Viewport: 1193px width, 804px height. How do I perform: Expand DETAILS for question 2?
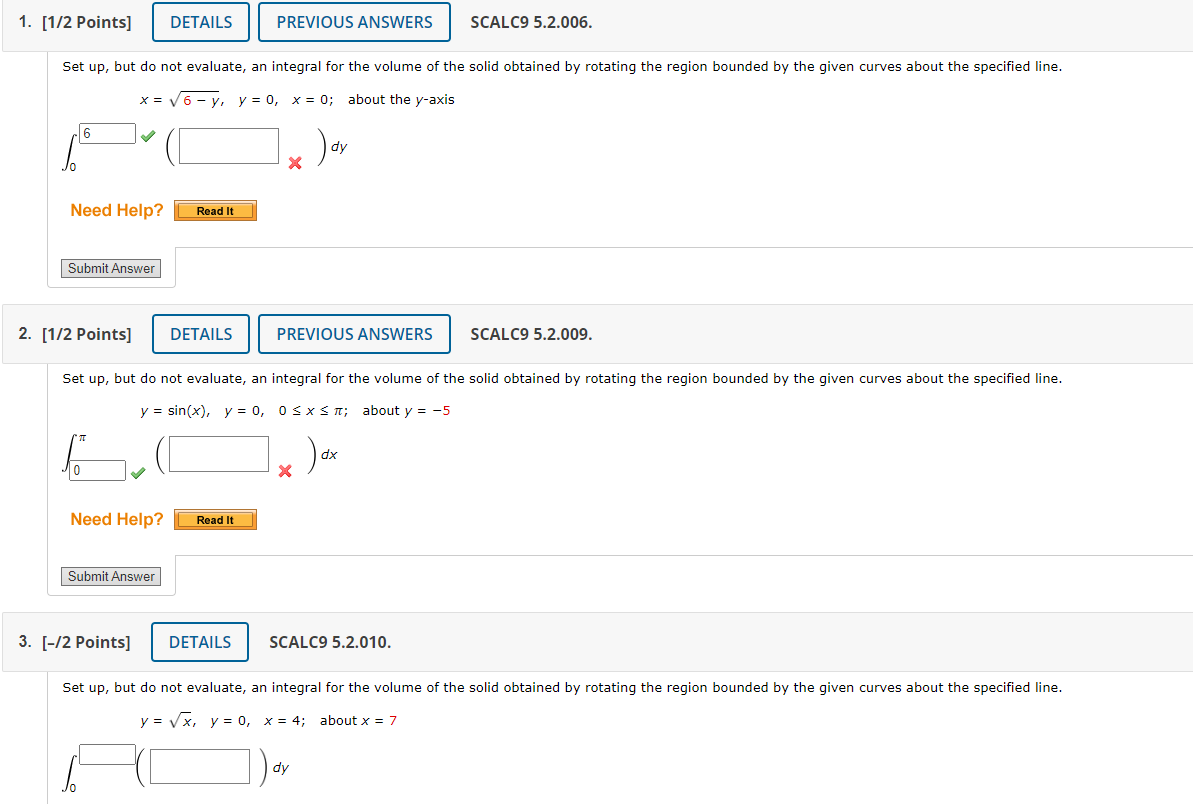[201, 334]
